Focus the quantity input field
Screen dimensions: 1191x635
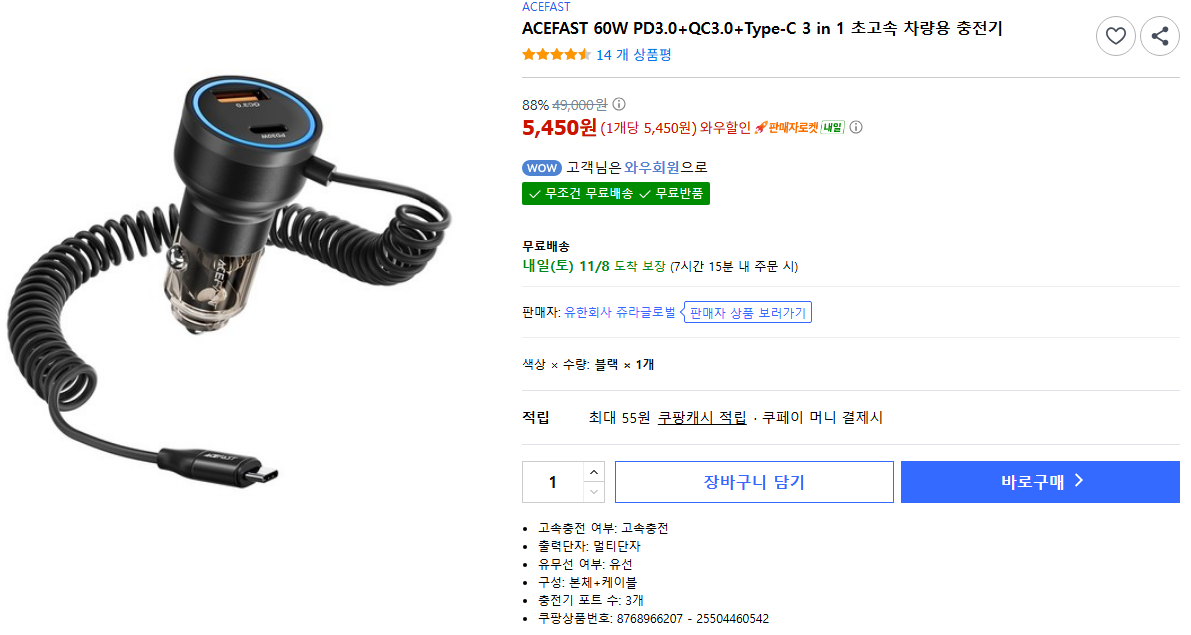552,482
